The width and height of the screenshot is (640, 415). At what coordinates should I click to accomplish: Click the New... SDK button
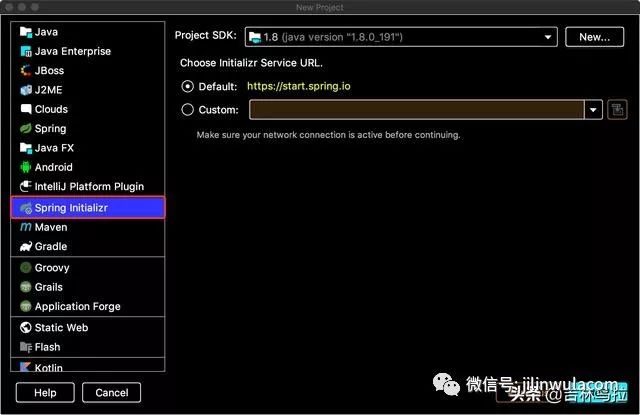point(594,37)
